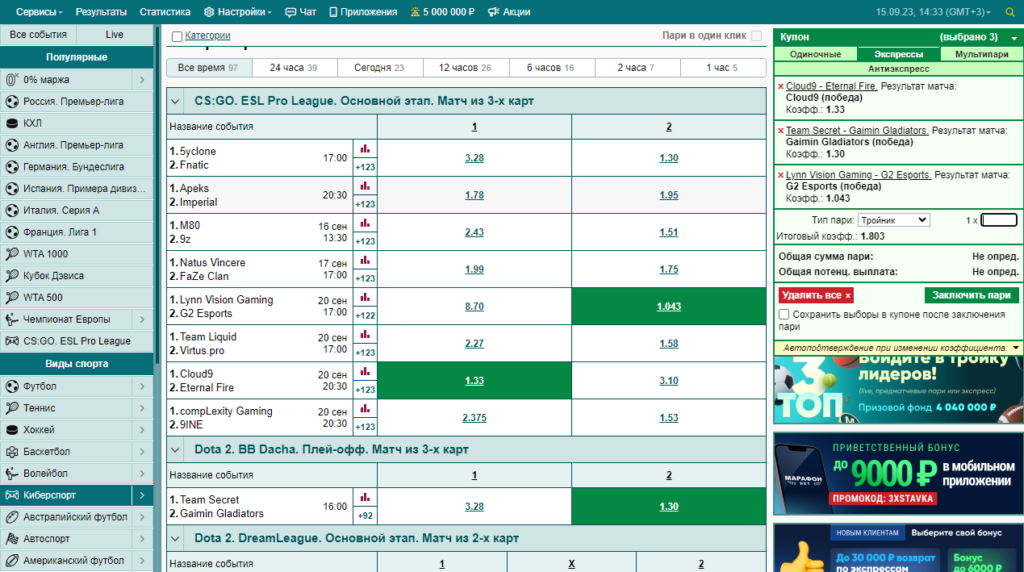Open statistics icon for Apeks vs Imperial
The height and width of the screenshot is (572, 1024).
tap(365, 187)
